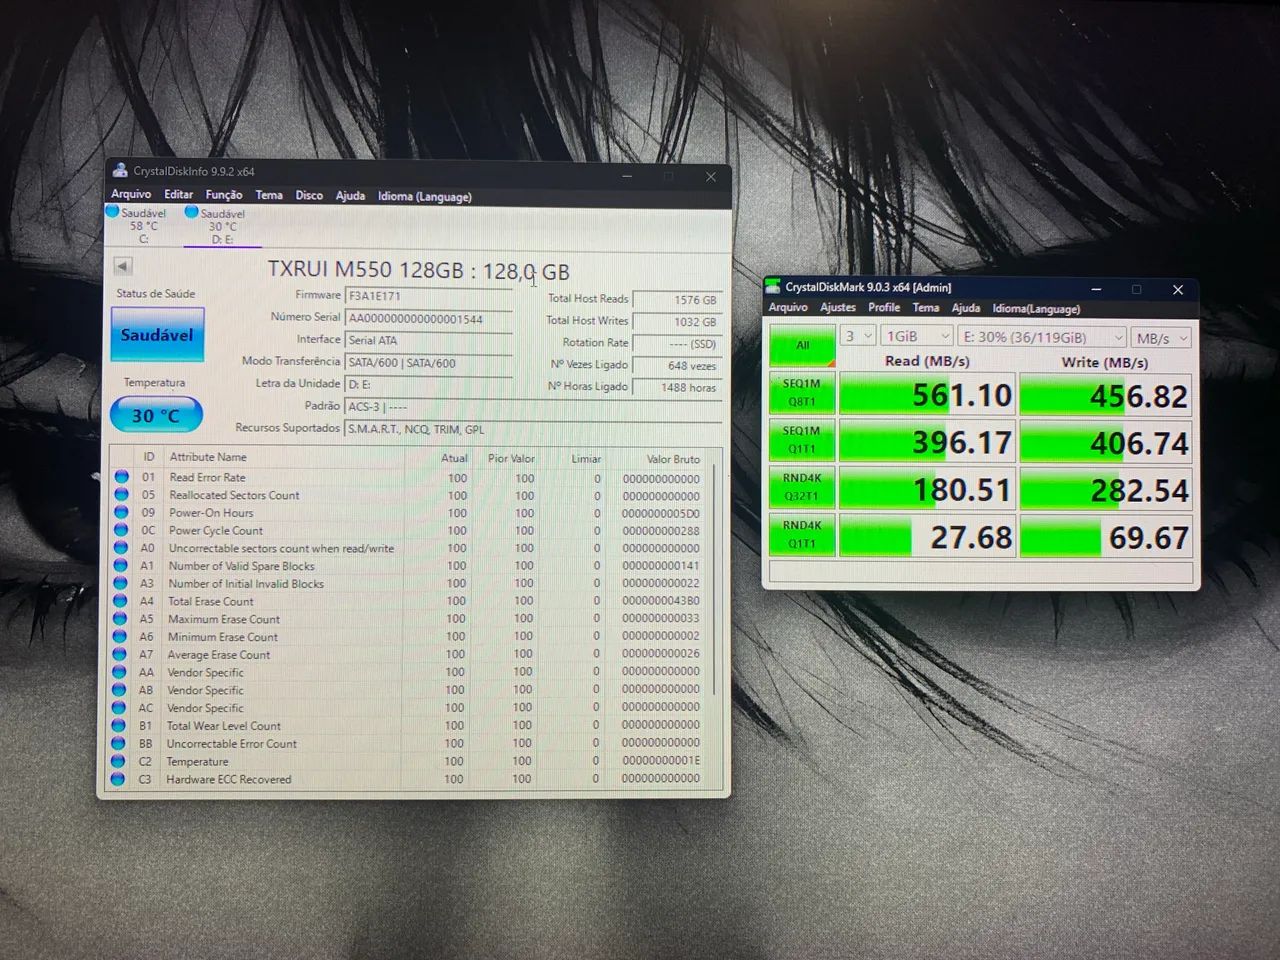Screen dimensions: 1280x960
Task: Open the unit dropdown showing MB/s
Action: point(1161,339)
